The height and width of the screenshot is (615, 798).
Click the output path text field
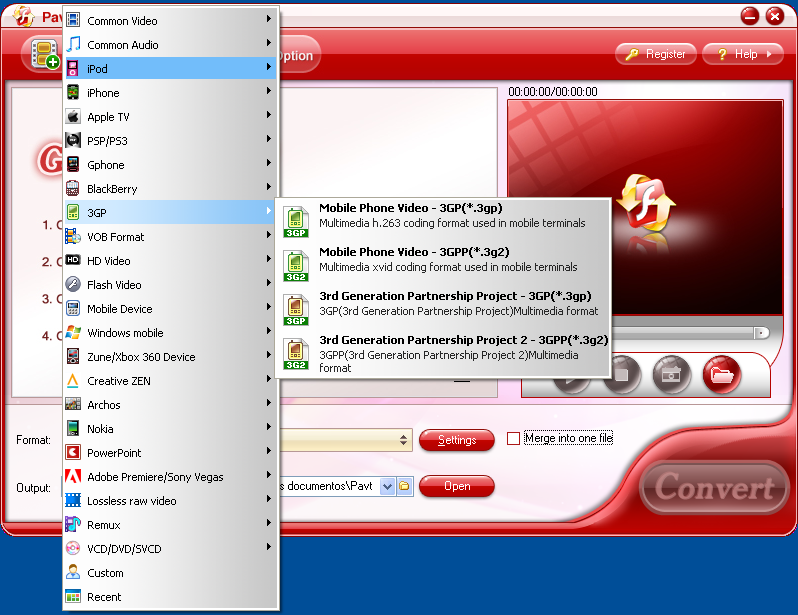pos(329,486)
